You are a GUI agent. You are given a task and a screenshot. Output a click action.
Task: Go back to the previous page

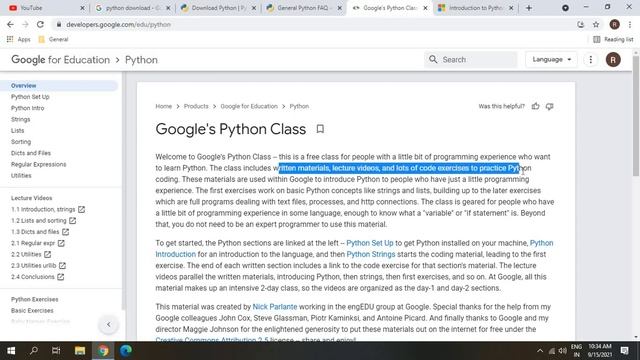point(10,24)
